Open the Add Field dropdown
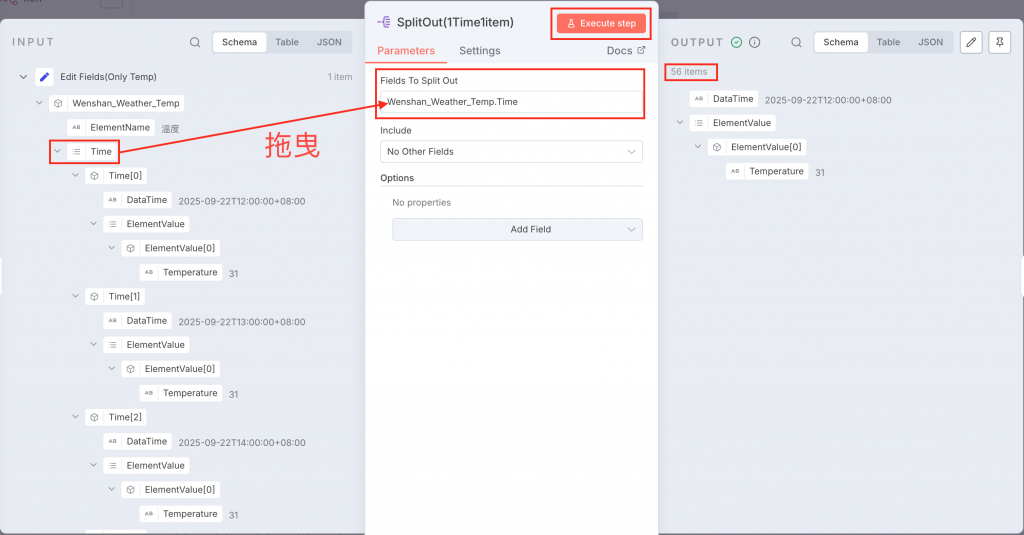The image size is (1024, 535). click(517, 229)
